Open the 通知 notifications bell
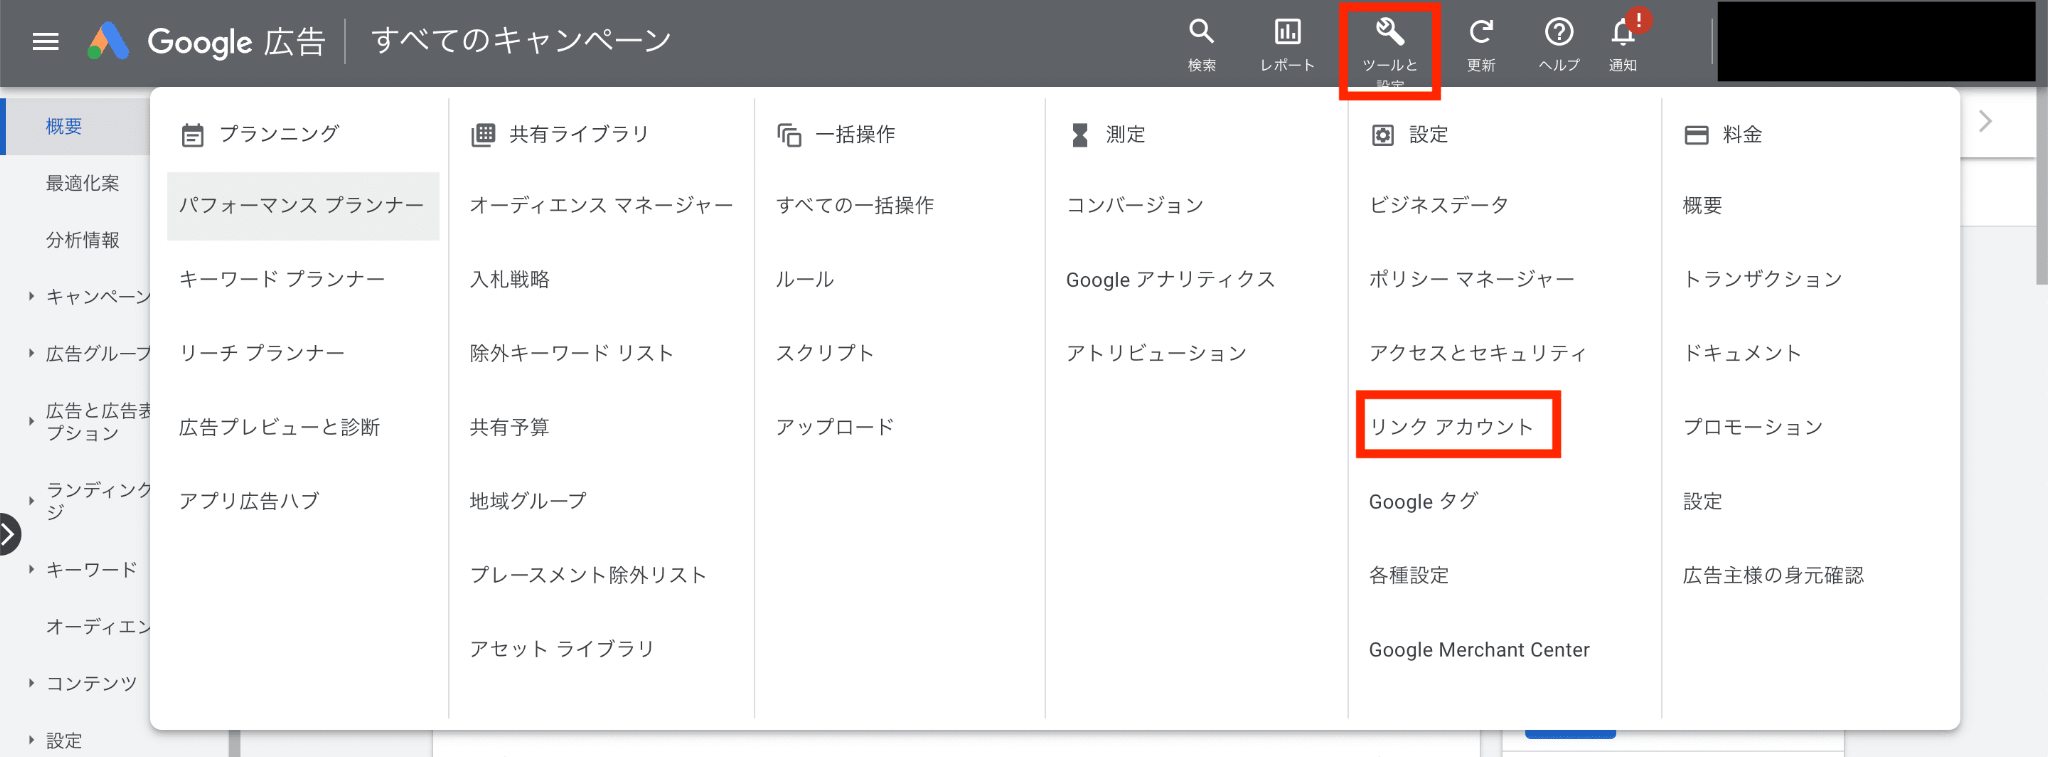 [x=1623, y=32]
